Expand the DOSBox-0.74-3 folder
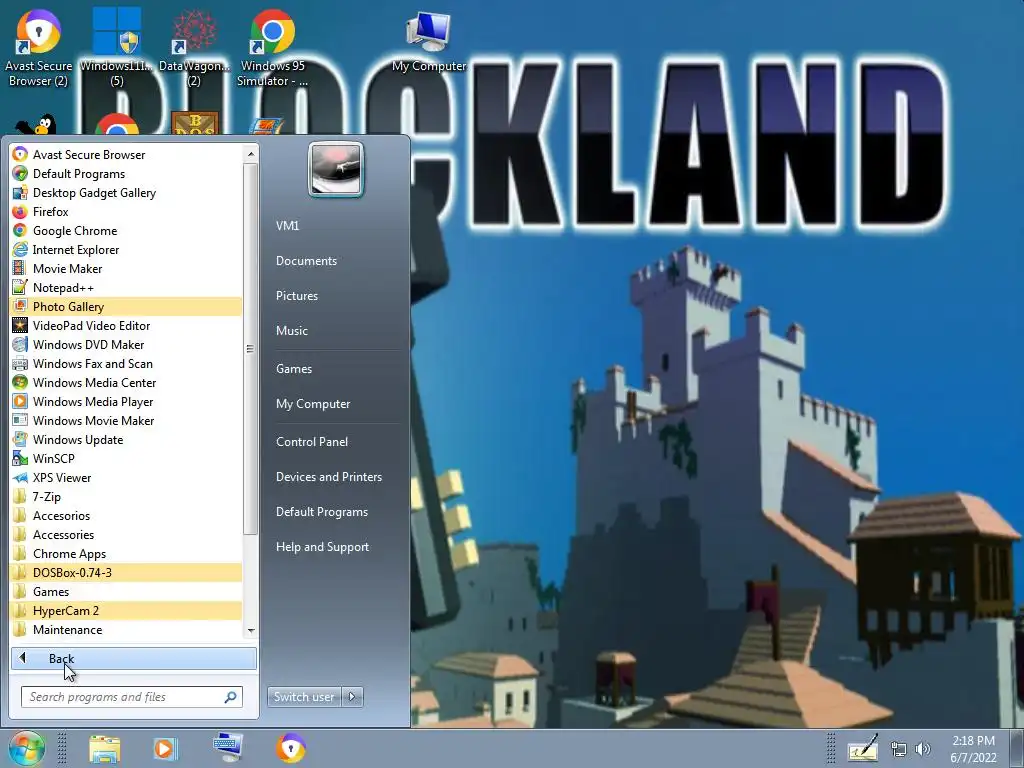 (127, 573)
